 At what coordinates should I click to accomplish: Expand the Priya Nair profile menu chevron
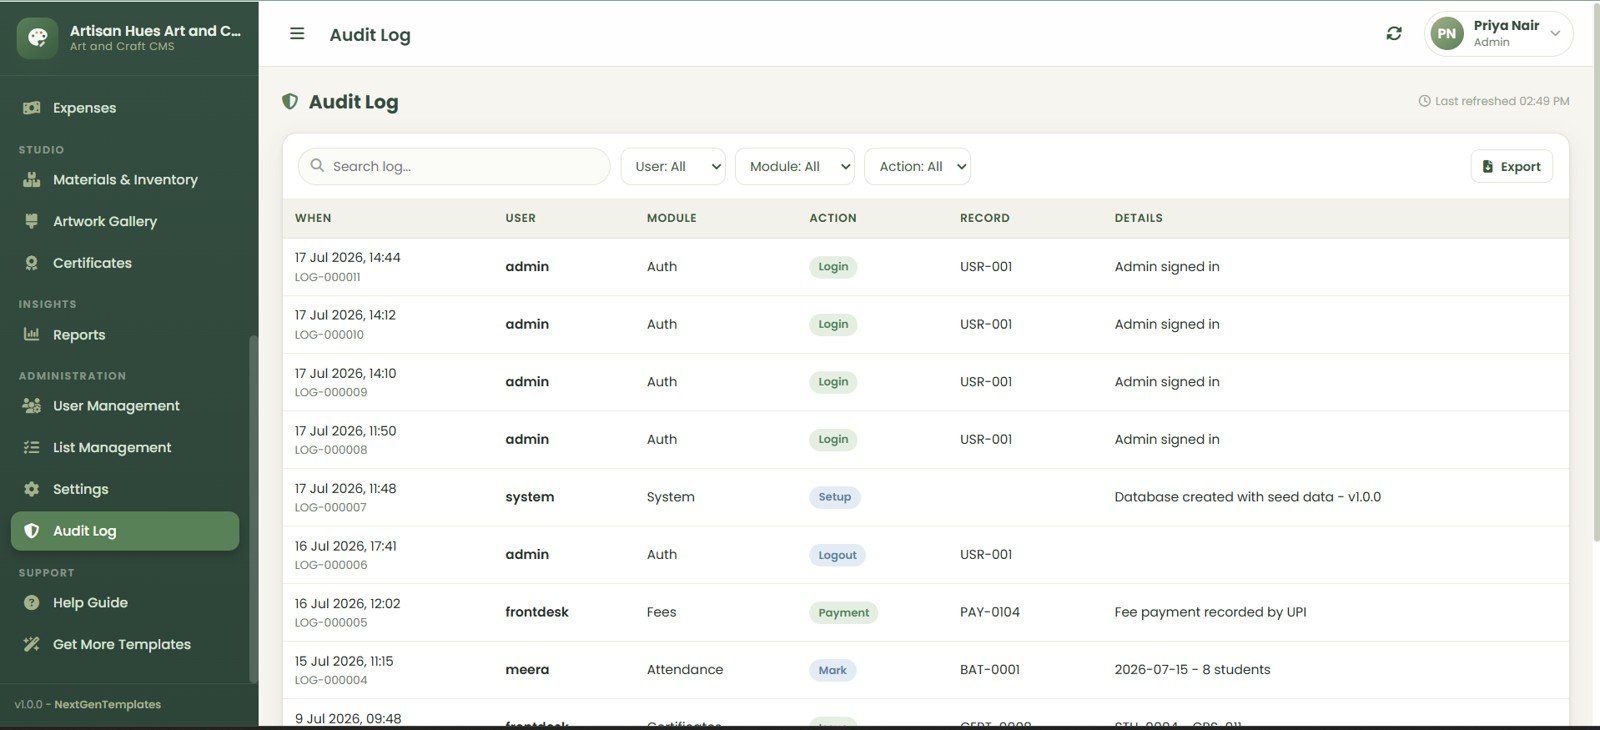(1555, 34)
